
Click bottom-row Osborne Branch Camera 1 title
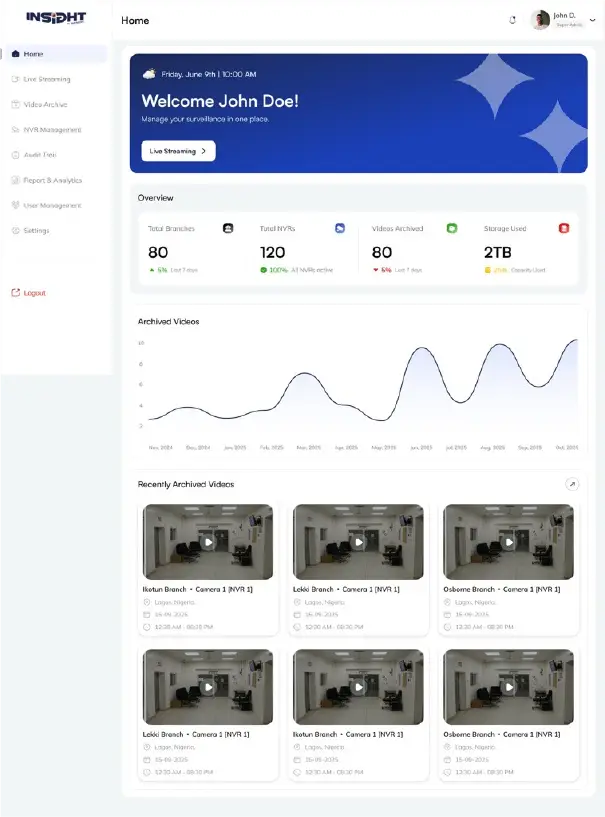coord(502,734)
